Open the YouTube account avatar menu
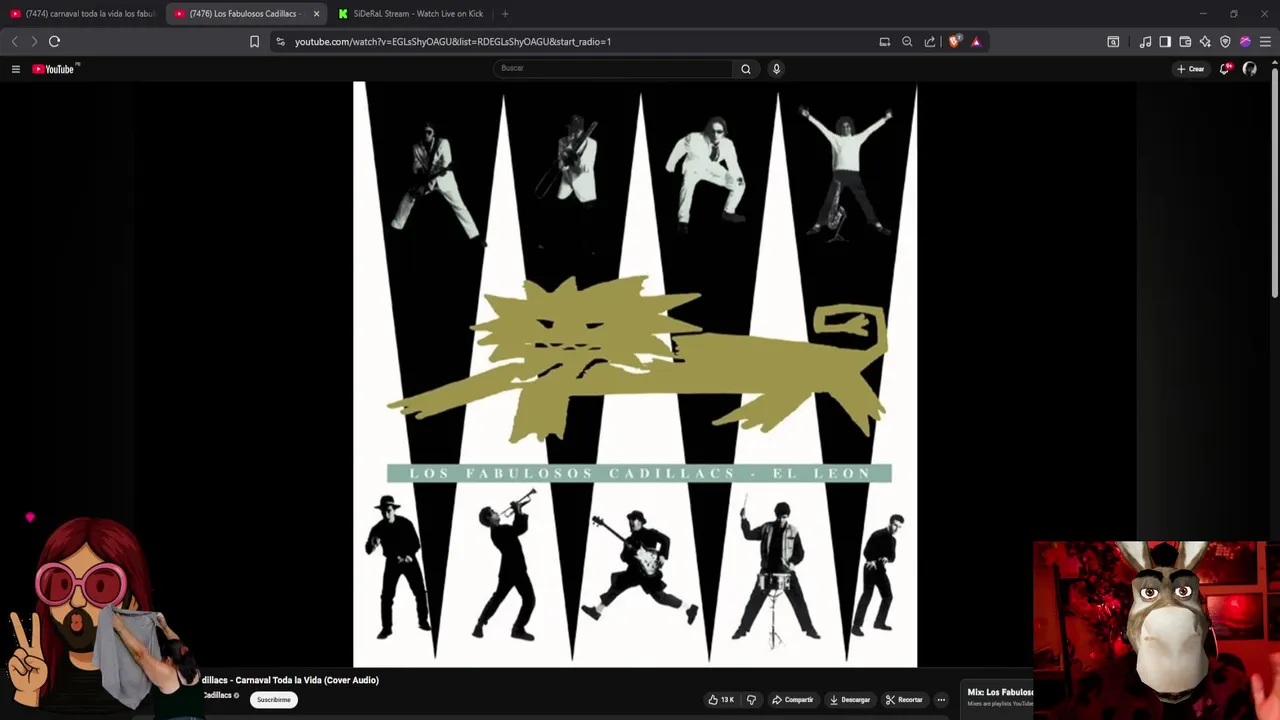 pos(1250,69)
